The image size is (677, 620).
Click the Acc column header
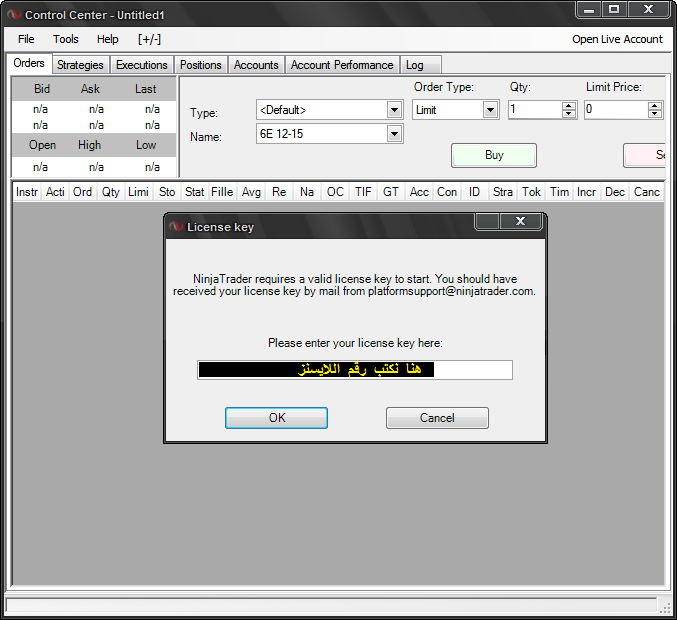tap(419, 192)
